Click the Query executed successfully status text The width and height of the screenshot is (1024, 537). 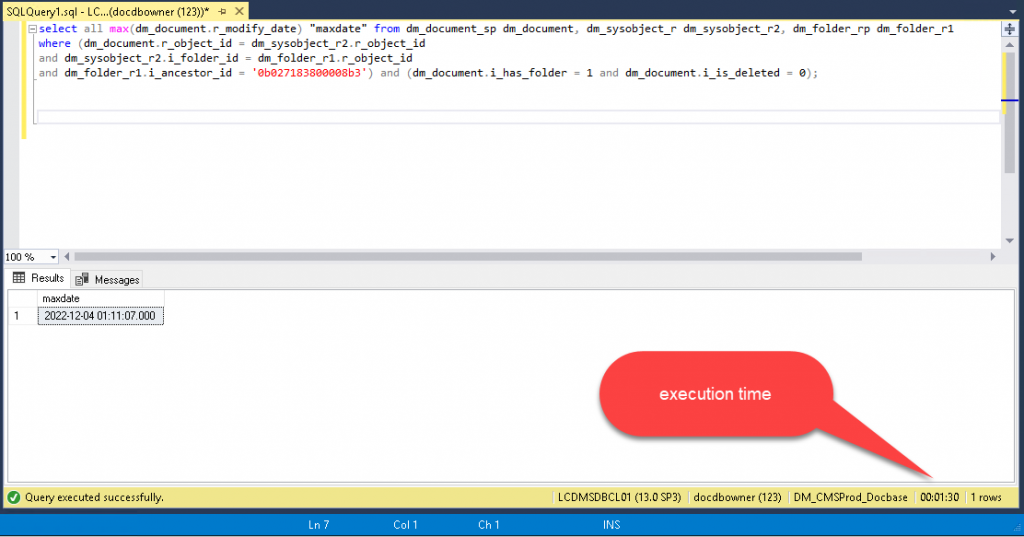click(x=94, y=497)
